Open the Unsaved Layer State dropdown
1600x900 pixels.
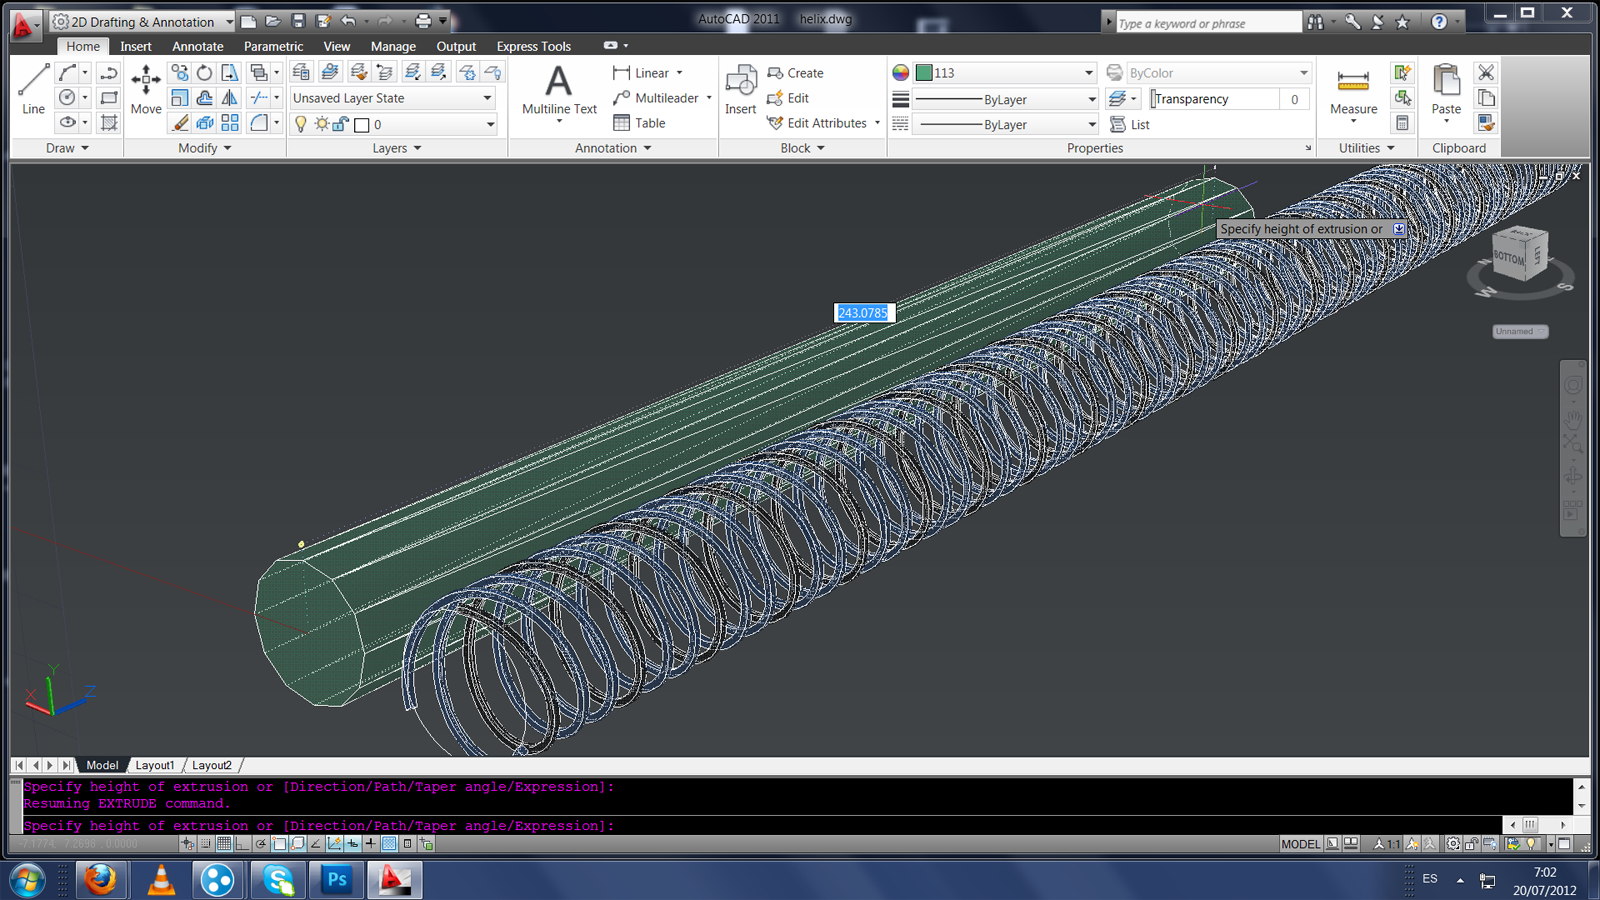click(393, 98)
